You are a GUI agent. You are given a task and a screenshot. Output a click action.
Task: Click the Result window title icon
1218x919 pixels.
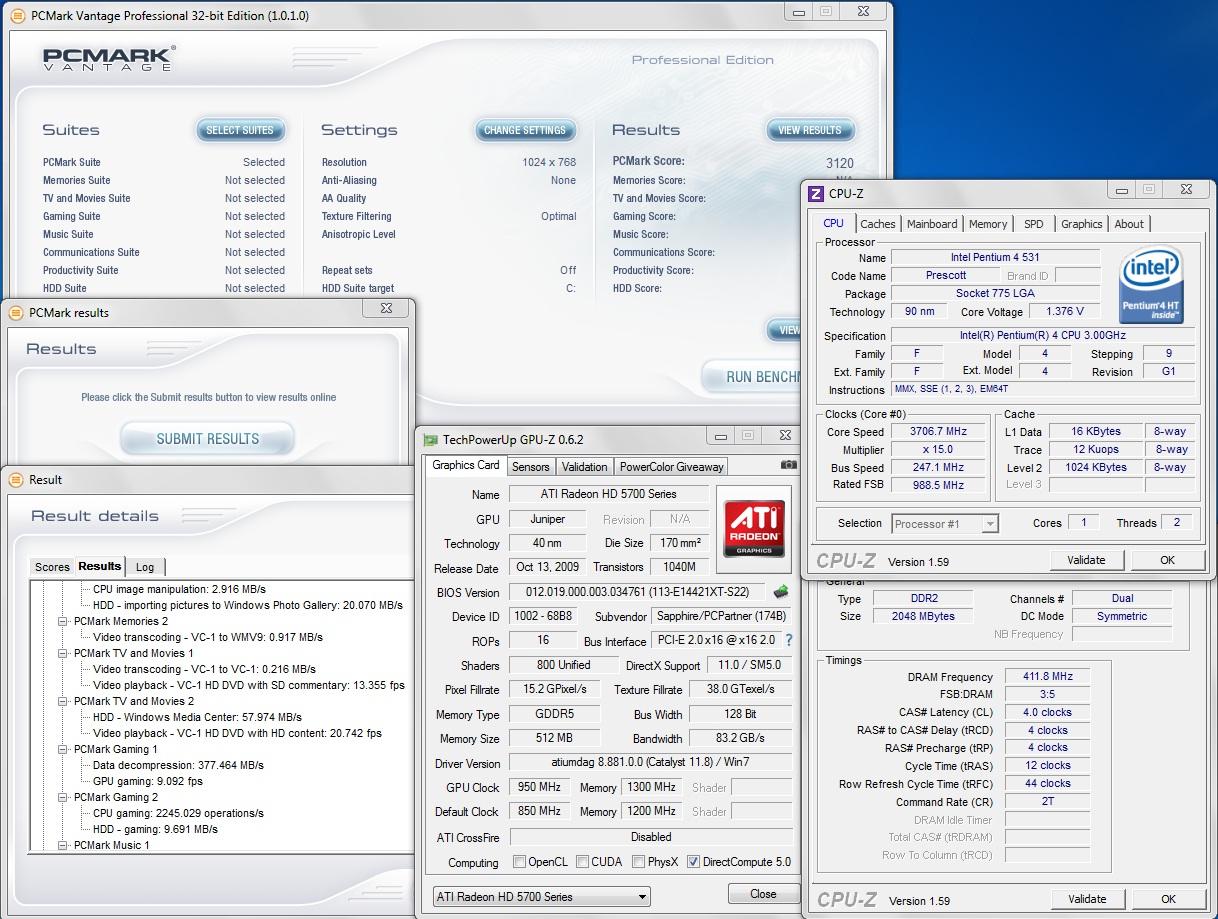coord(16,479)
